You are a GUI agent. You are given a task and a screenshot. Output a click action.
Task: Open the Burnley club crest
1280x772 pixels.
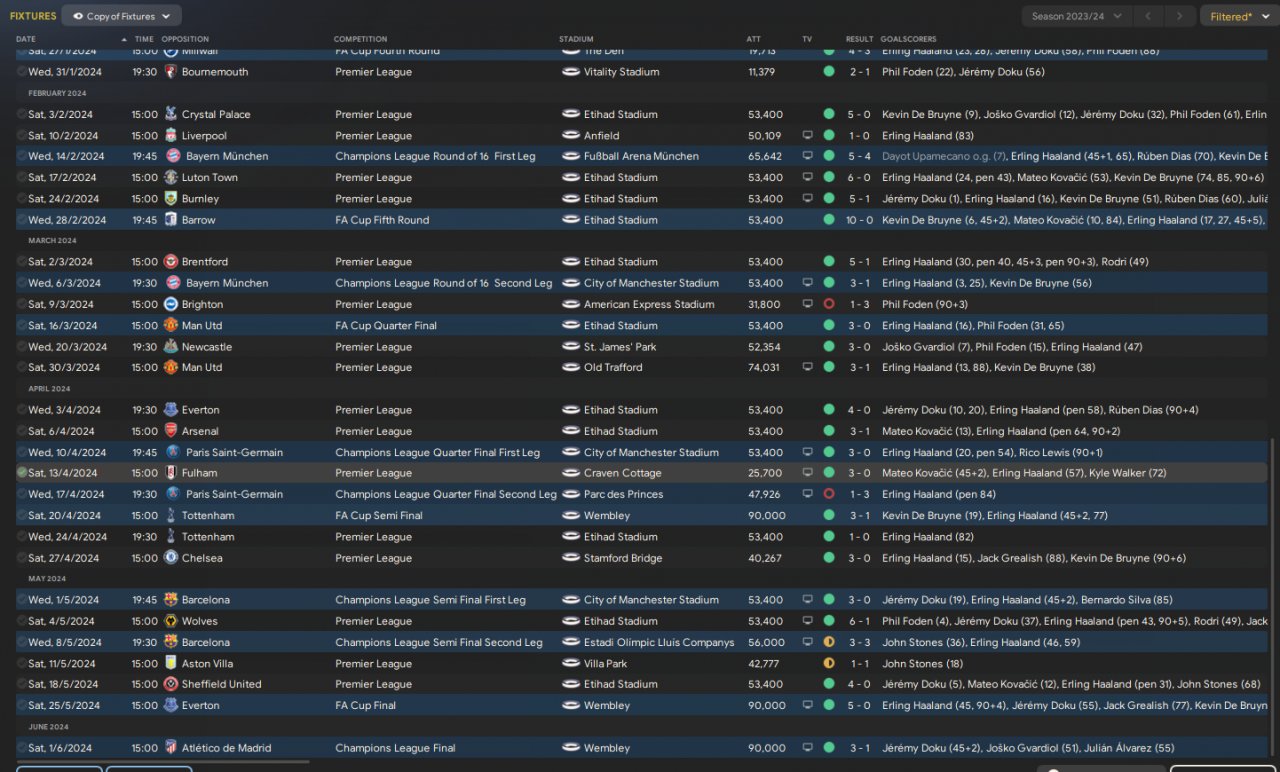(170, 198)
